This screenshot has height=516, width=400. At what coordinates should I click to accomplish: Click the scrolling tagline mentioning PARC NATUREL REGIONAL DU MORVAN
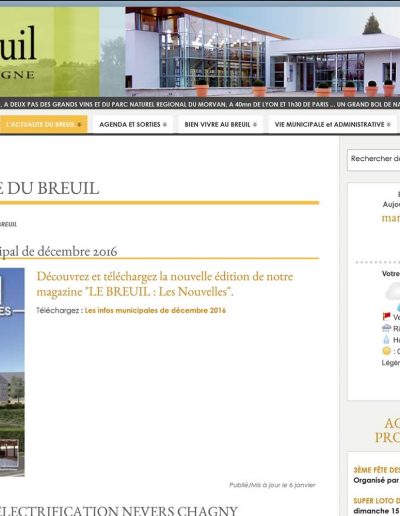coord(200,104)
